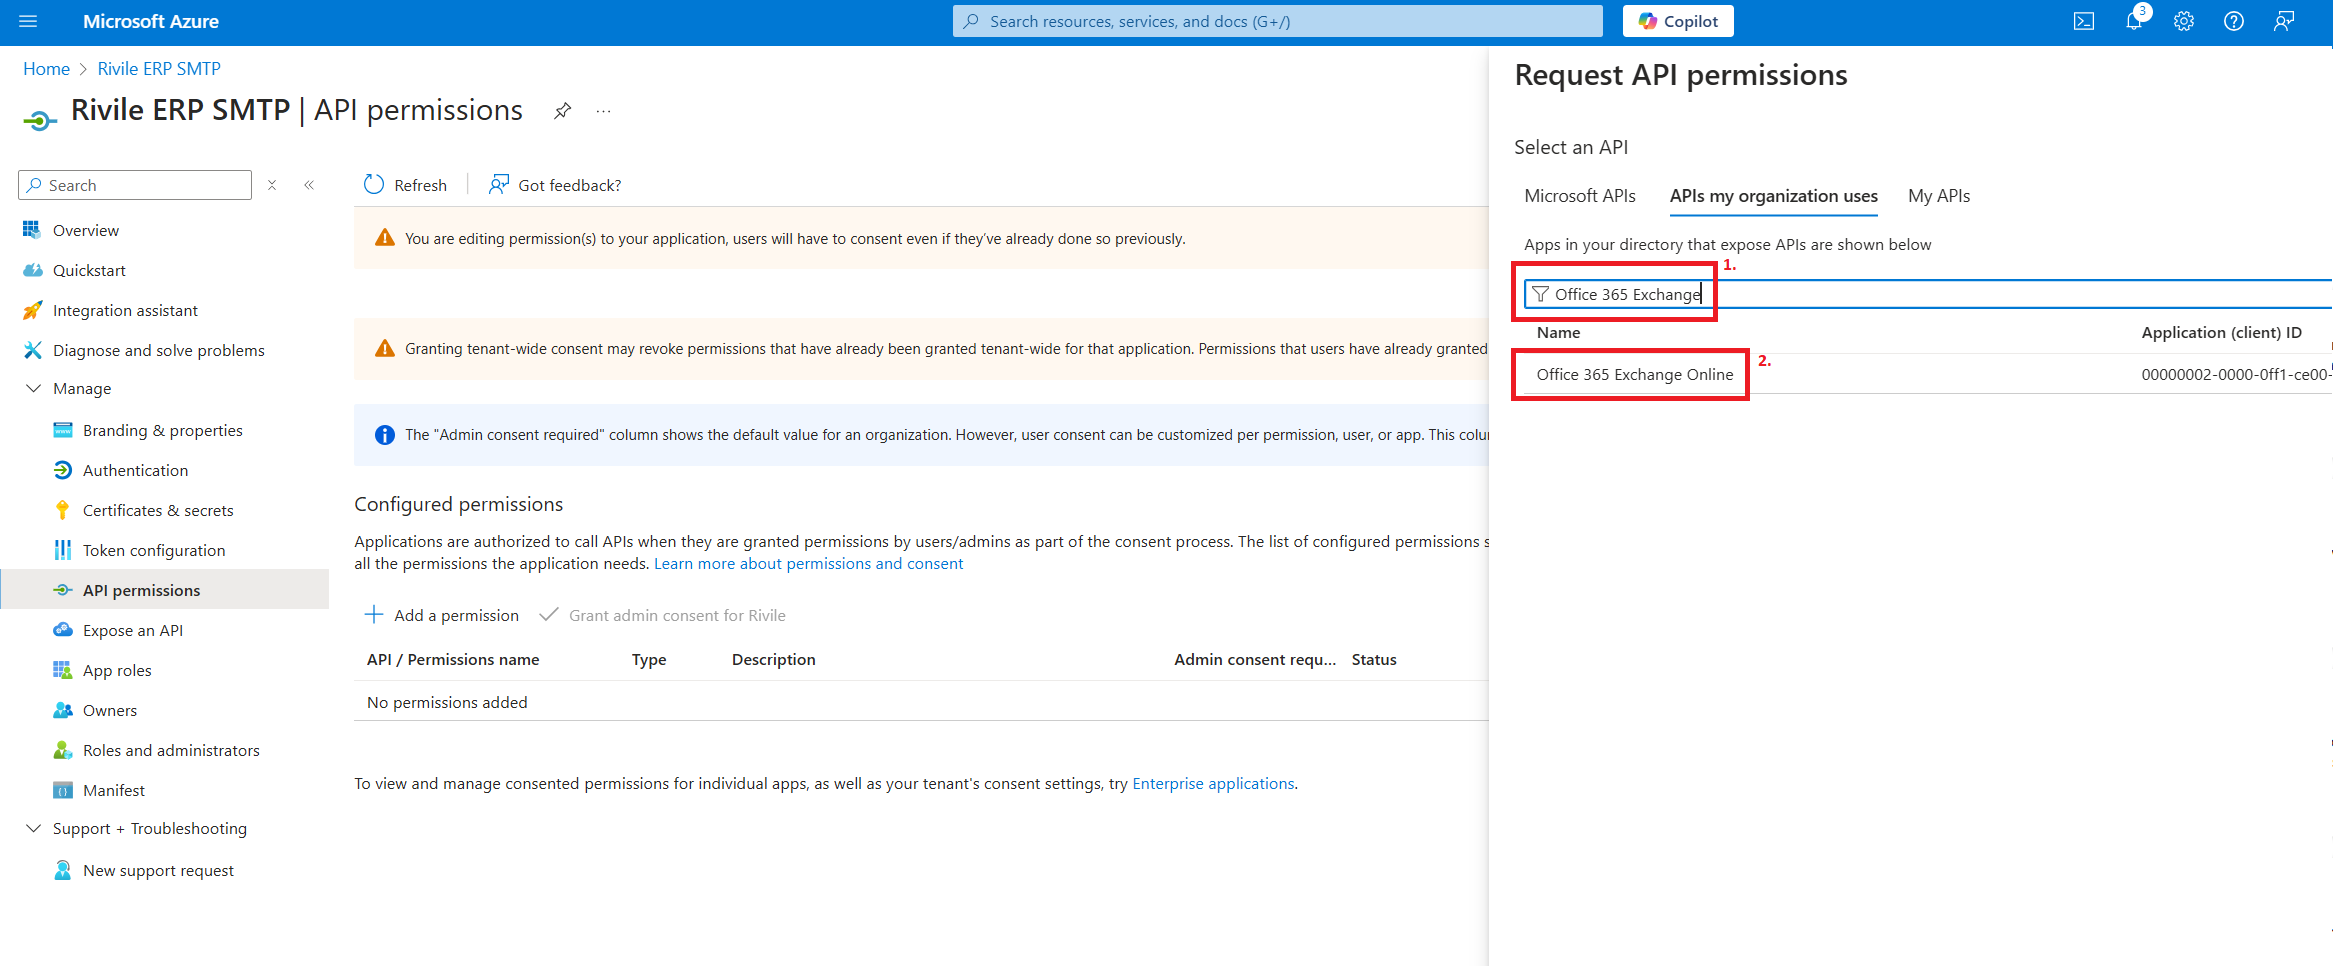
Task: Collapse the Manage section
Action: 33,388
